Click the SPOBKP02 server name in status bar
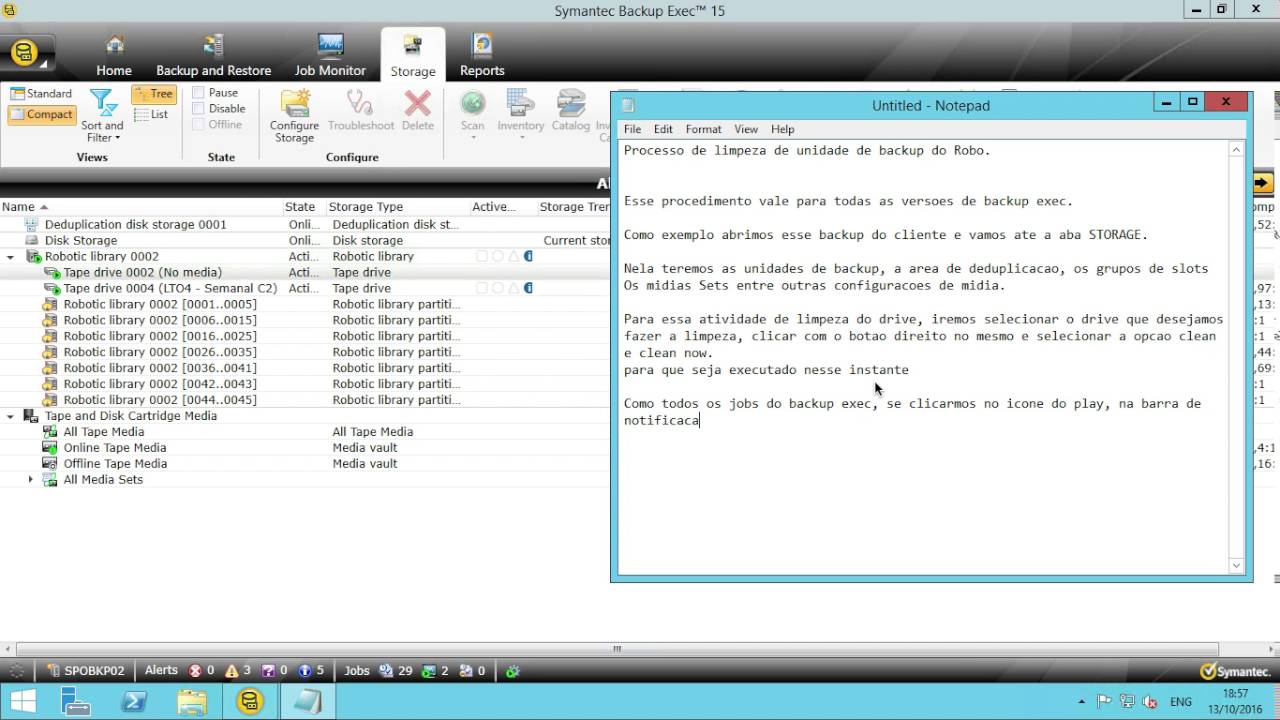Viewport: 1280px width, 720px height. (94, 671)
